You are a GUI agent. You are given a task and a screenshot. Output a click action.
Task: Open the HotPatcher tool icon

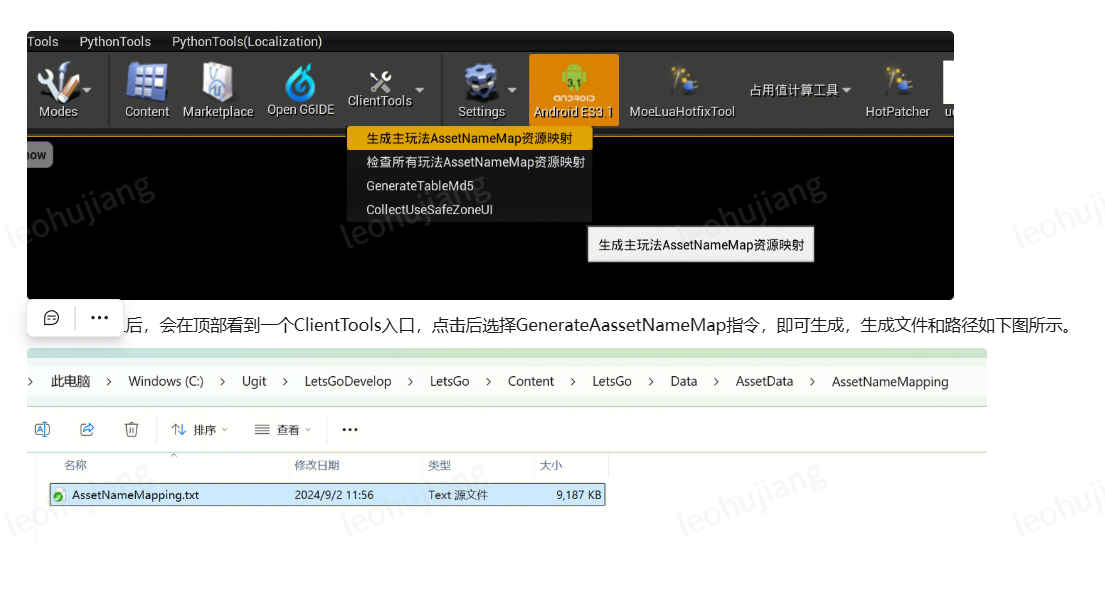[x=897, y=90]
